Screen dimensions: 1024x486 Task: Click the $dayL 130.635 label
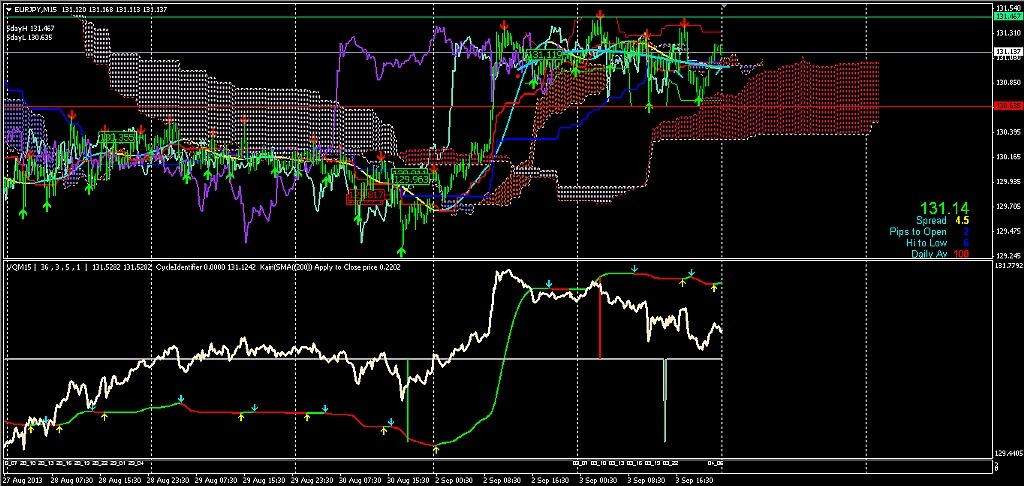coord(29,38)
